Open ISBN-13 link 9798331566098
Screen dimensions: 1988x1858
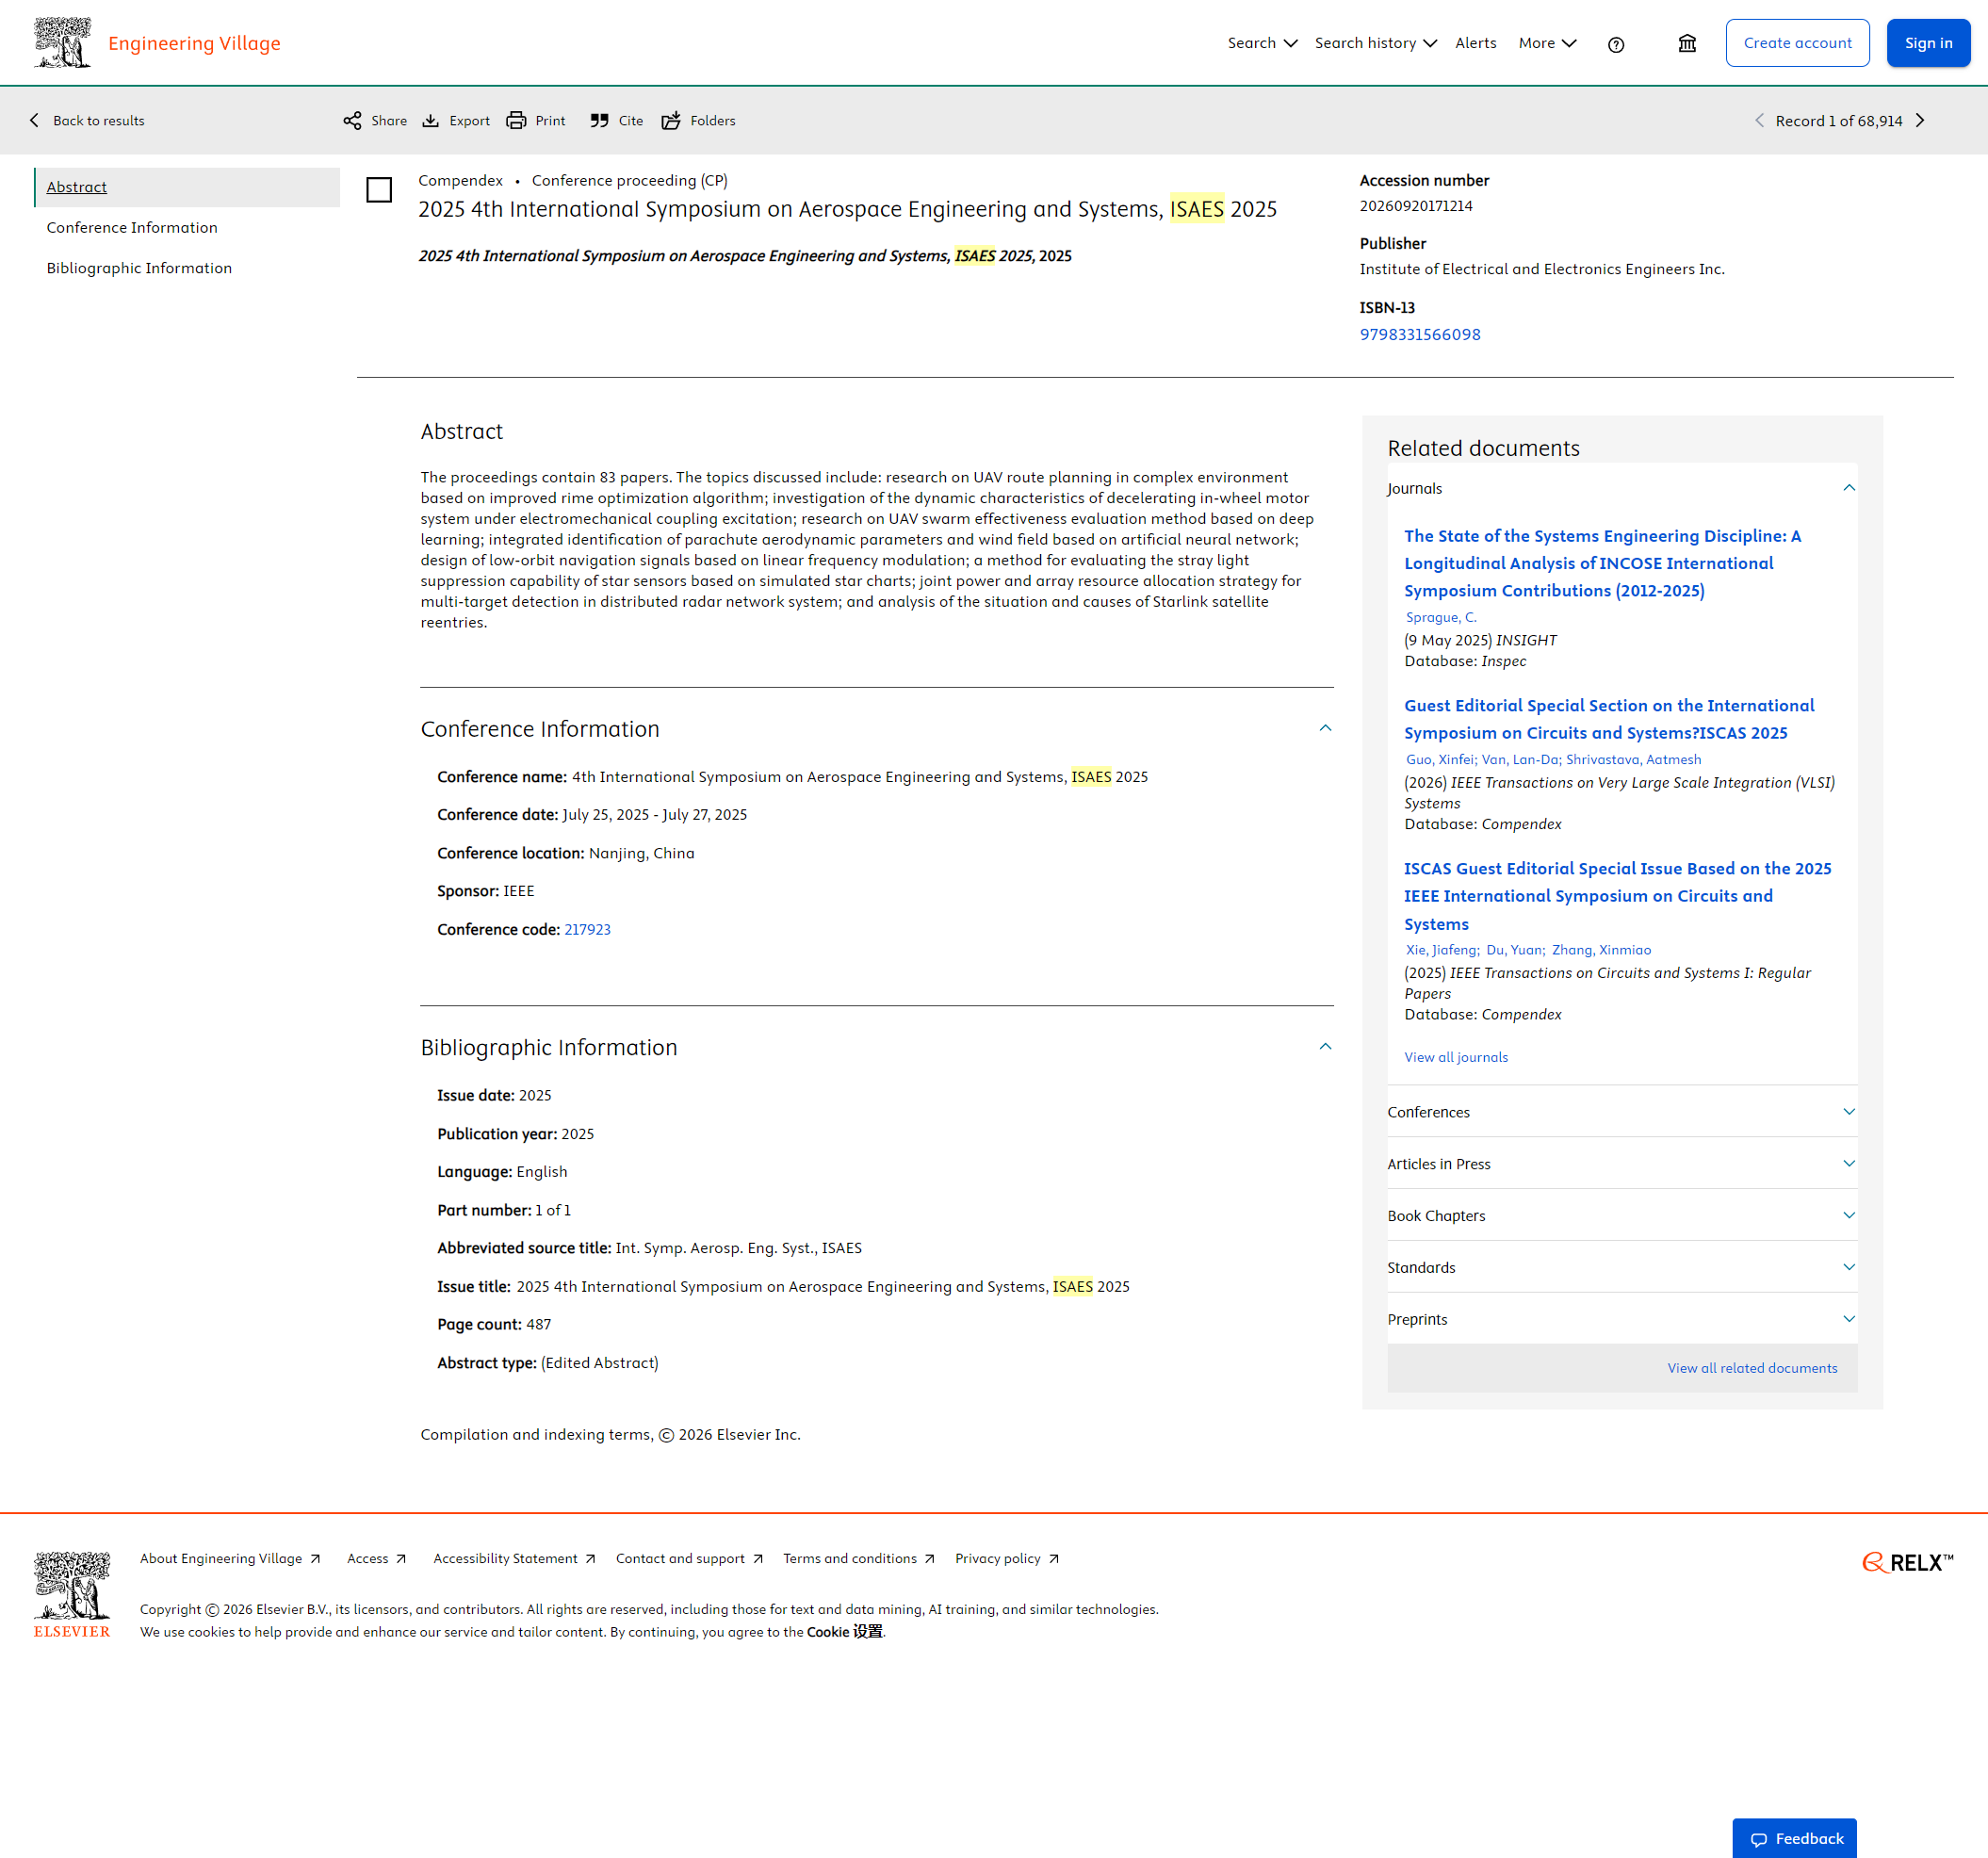point(1419,335)
